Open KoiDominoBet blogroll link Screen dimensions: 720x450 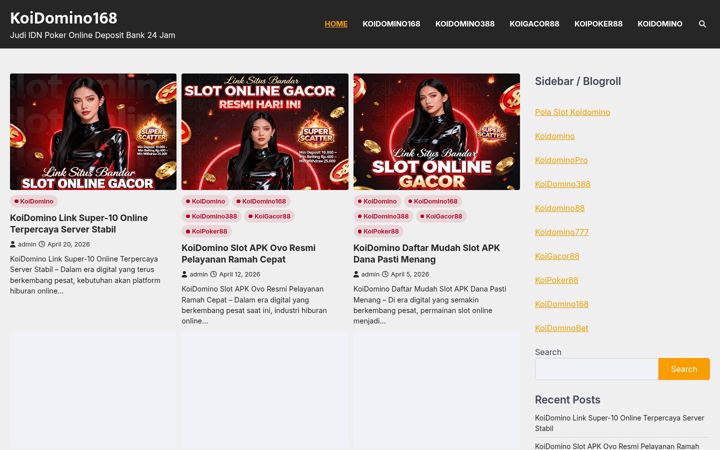point(562,328)
